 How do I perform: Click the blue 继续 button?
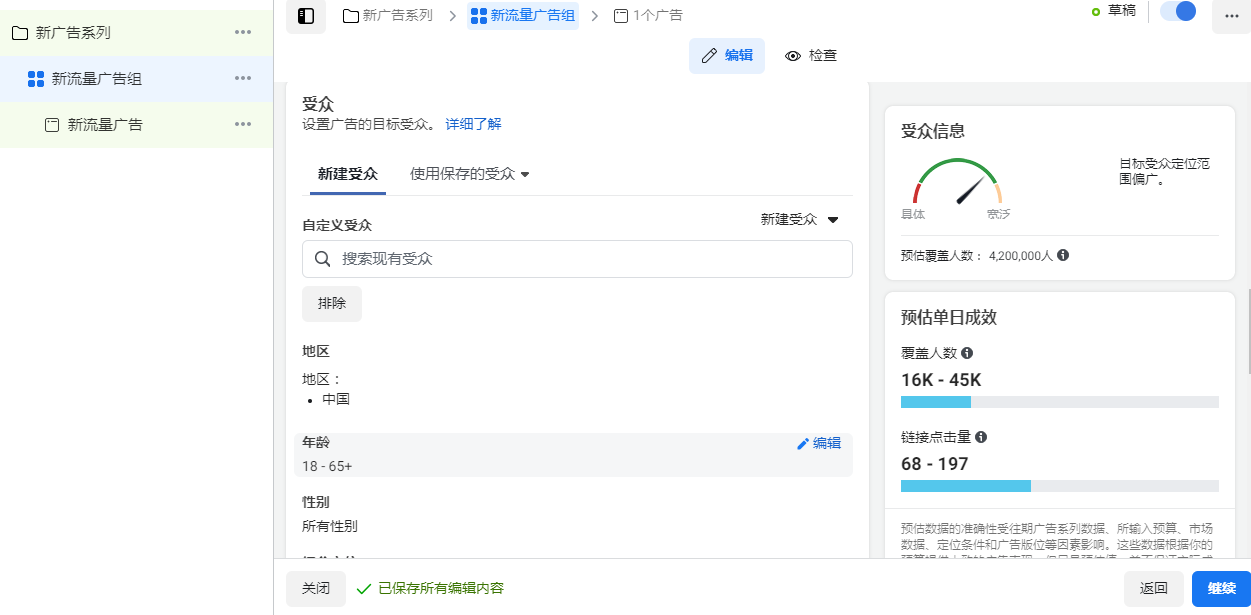[1221, 588]
